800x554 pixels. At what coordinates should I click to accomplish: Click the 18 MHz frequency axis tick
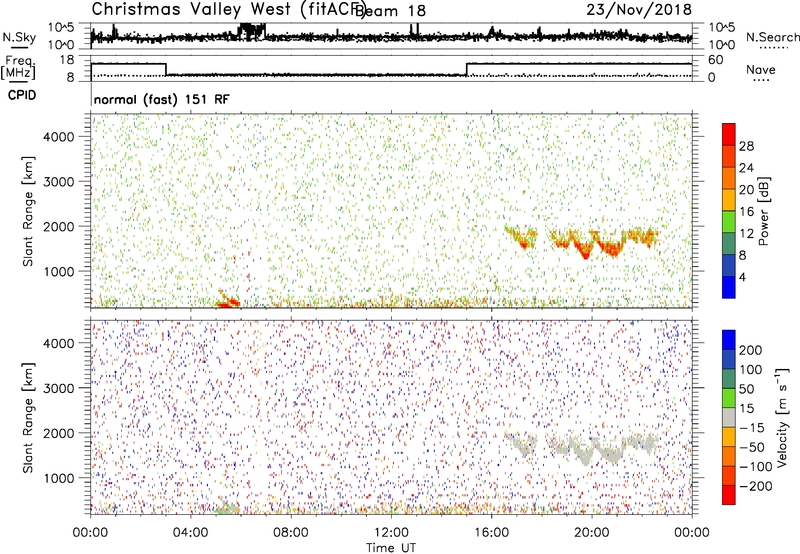(67, 60)
